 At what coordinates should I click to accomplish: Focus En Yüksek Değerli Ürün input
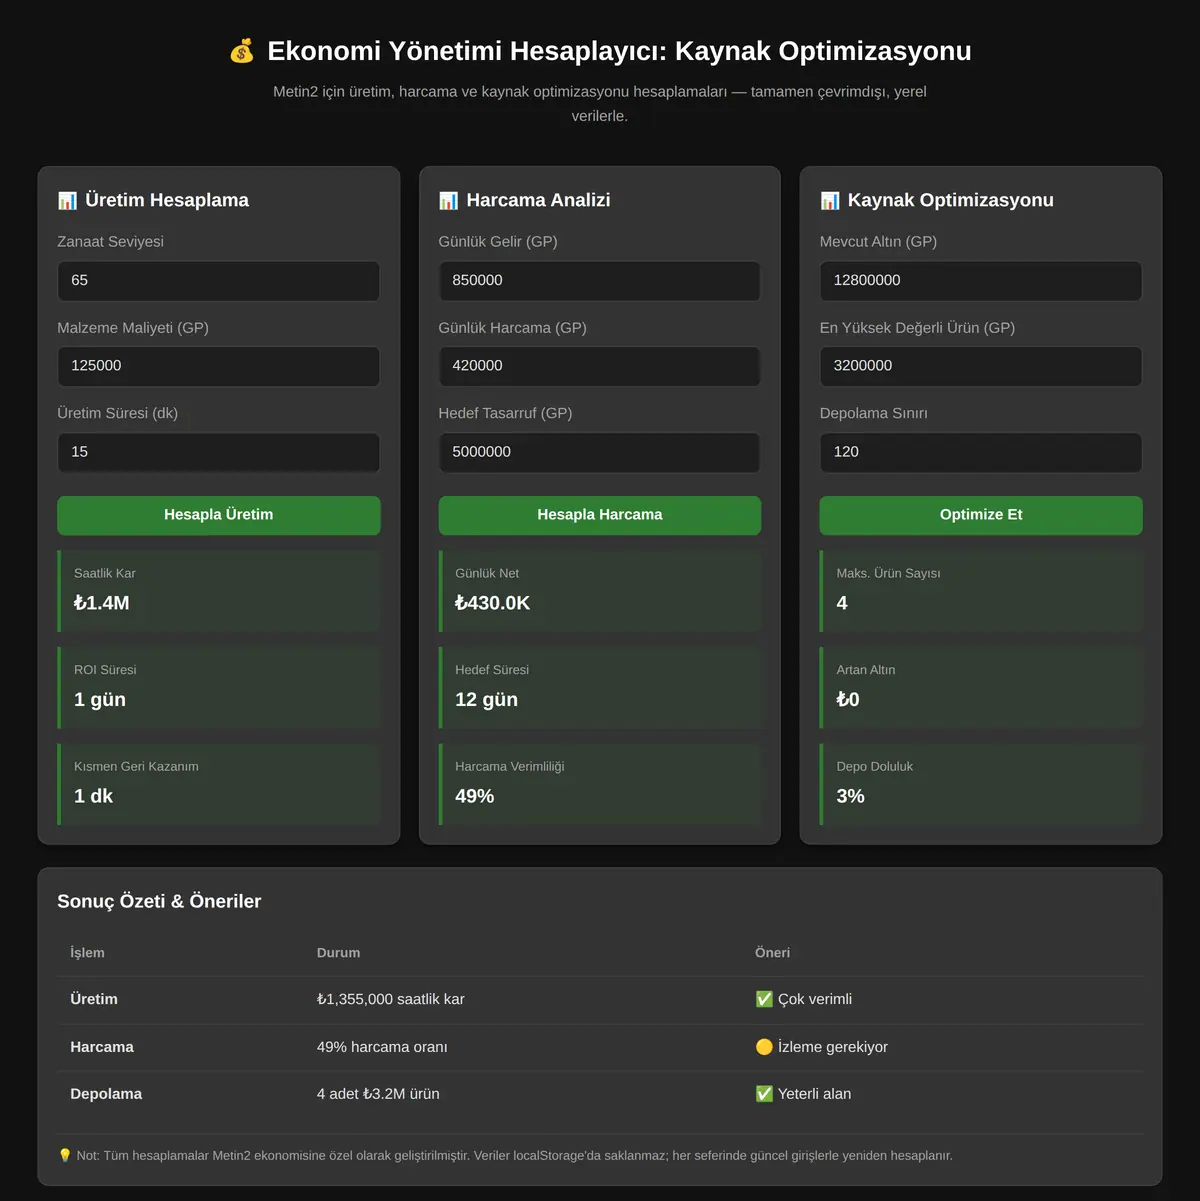coord(981,366)
